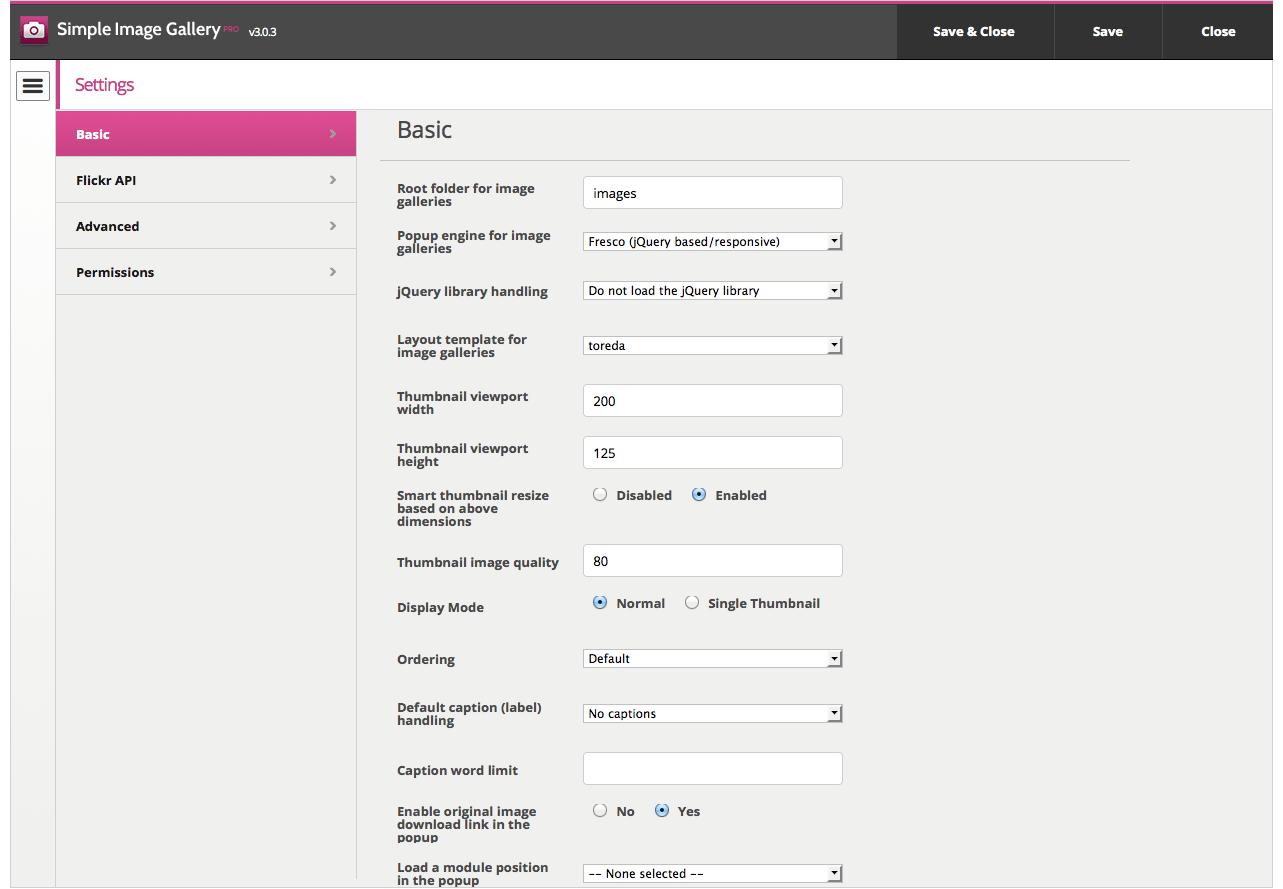The image size is (1283, 889).
Task: Click the v3.0.3 version label
Action: click(x=262, y=32)
